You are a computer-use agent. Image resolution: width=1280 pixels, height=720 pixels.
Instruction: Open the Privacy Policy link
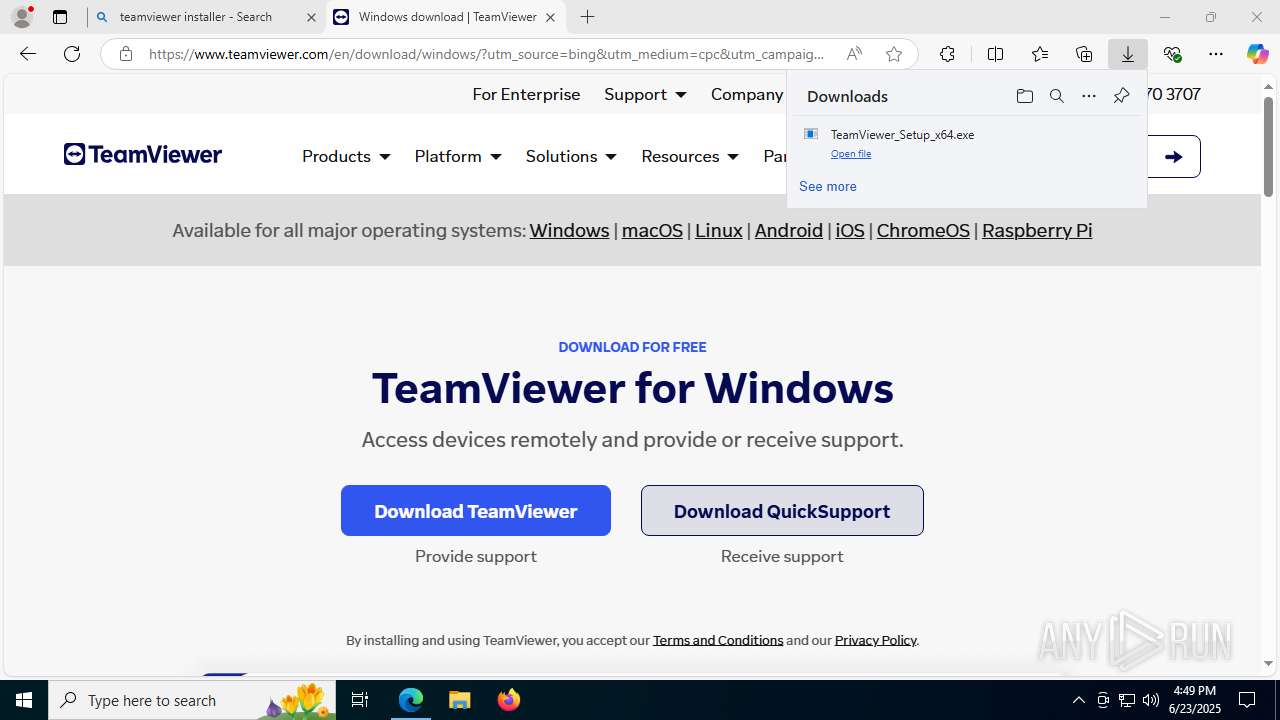click(x=875, y=640)
